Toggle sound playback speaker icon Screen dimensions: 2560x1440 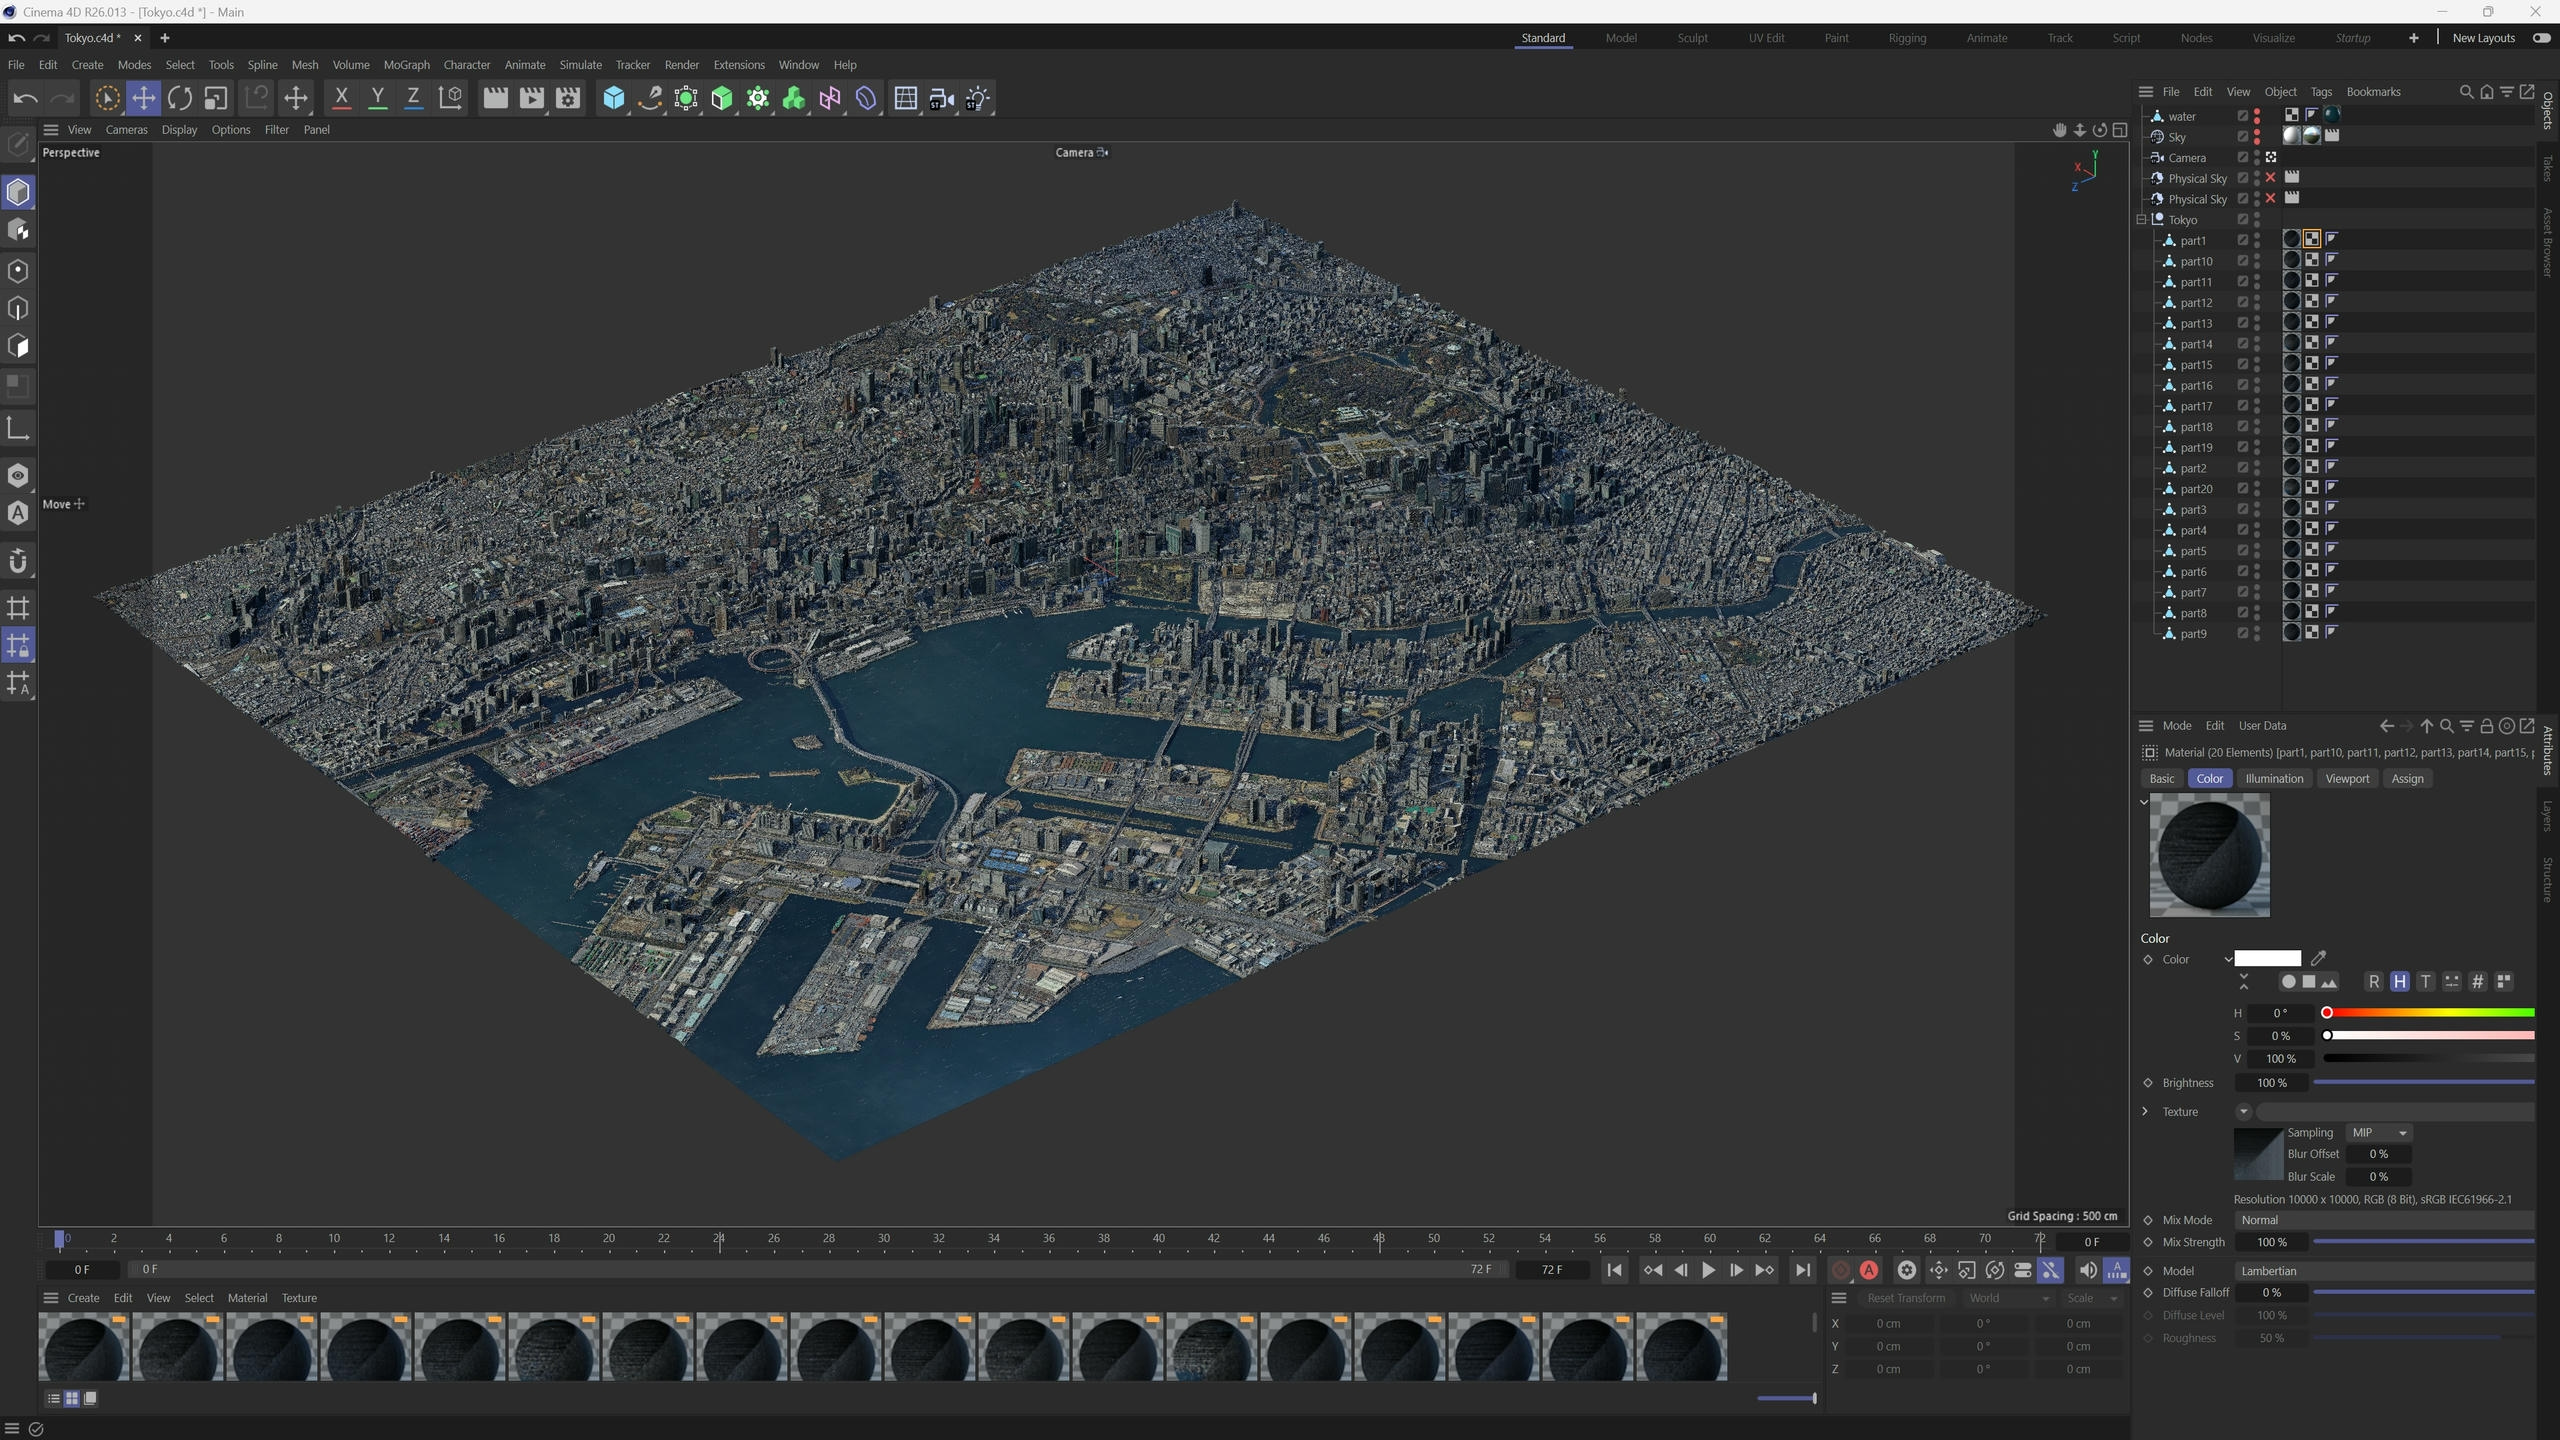coord(2087,1270)
